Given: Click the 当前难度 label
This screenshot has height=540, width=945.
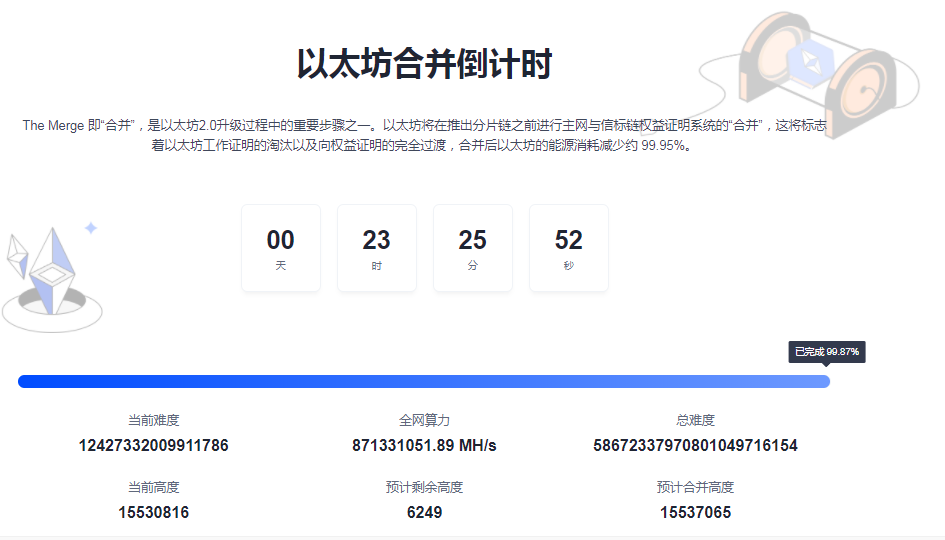Looking at the screenshot, I should coord(154,420).
